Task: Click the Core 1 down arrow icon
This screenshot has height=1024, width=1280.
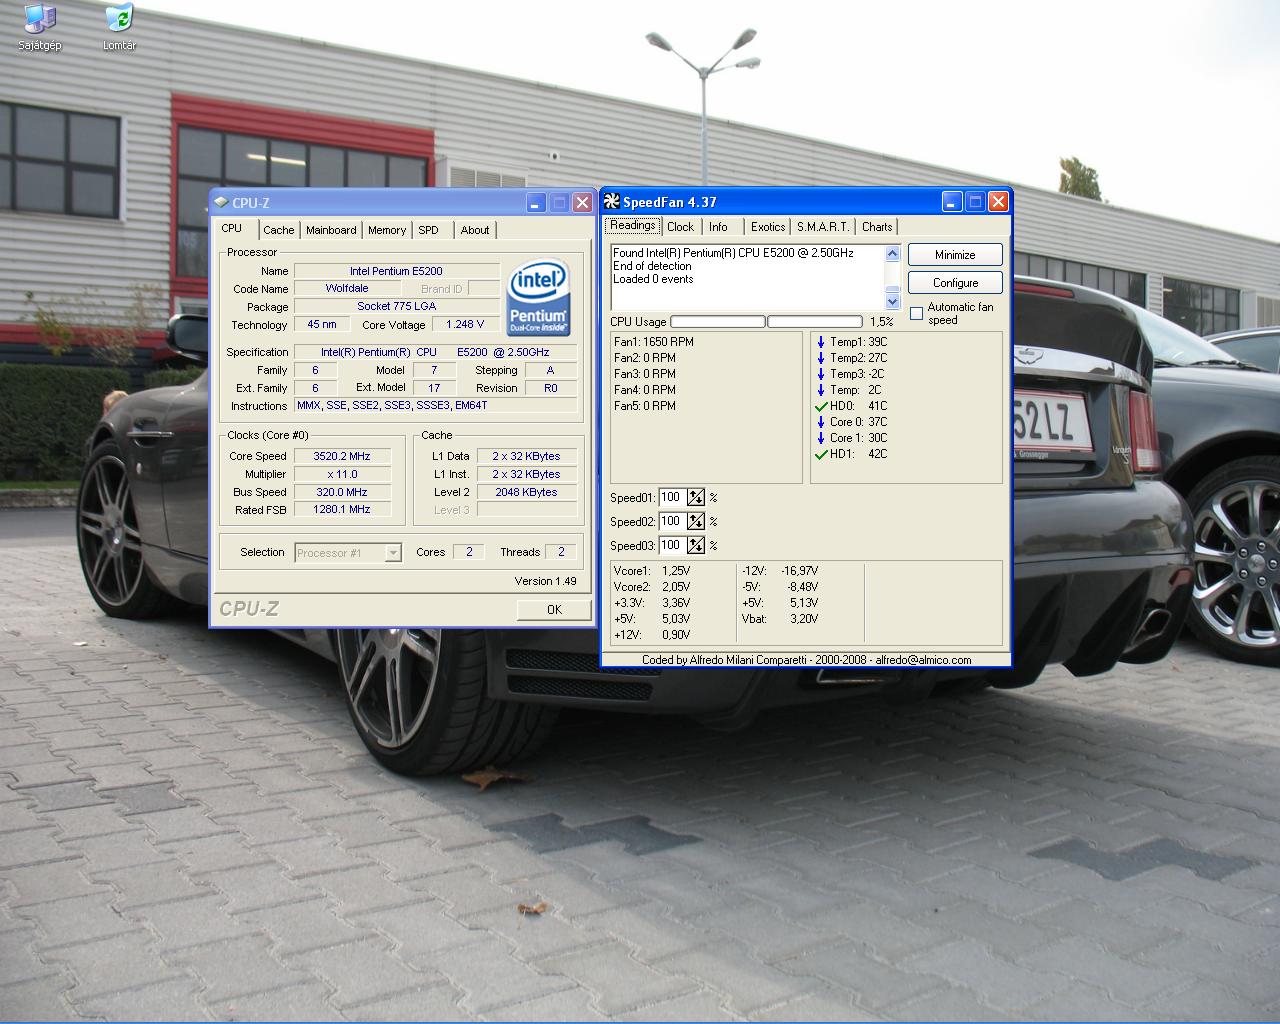Action: pos(821,438)
